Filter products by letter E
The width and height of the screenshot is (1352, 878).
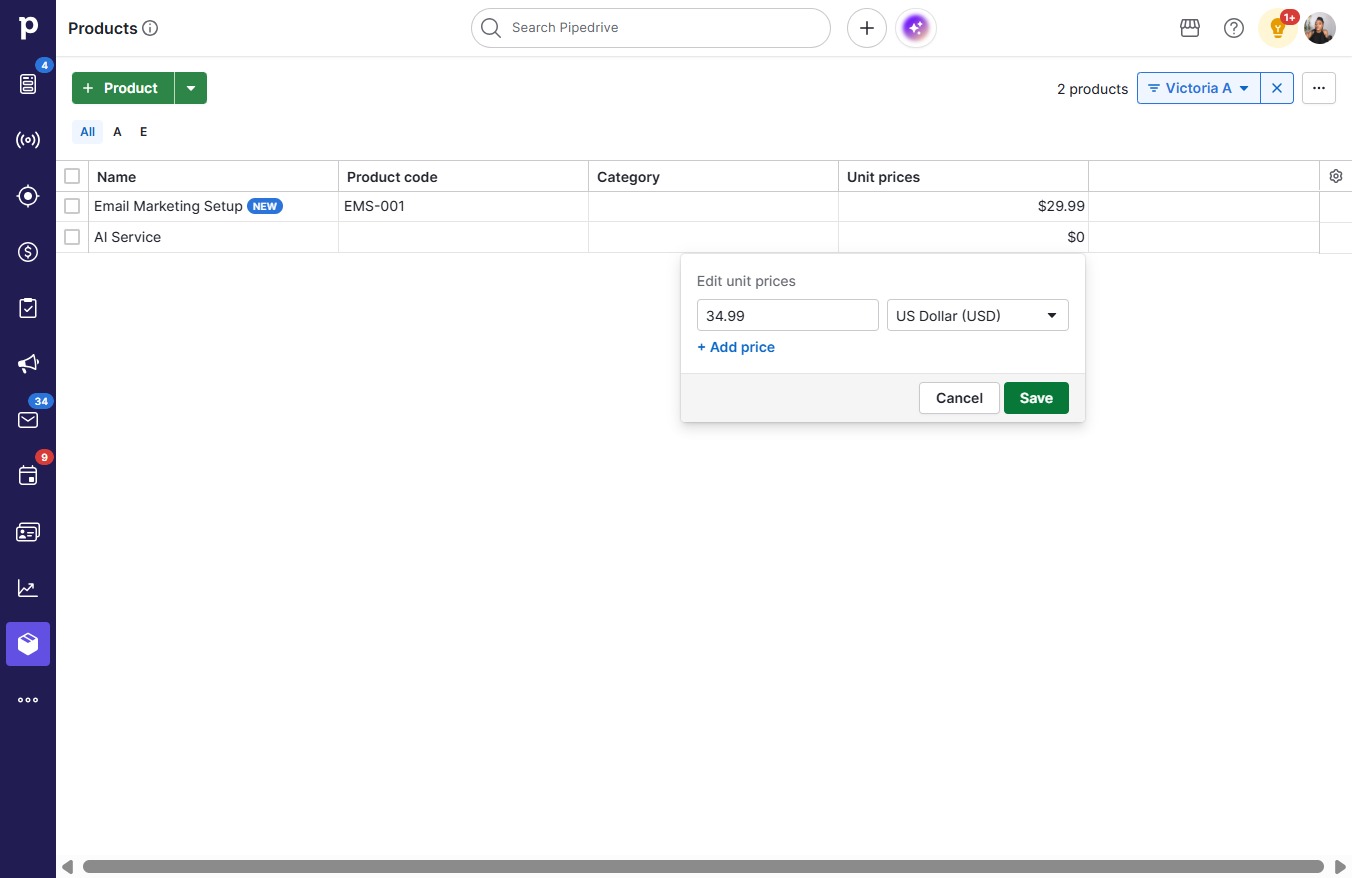(x=143, y=132)
